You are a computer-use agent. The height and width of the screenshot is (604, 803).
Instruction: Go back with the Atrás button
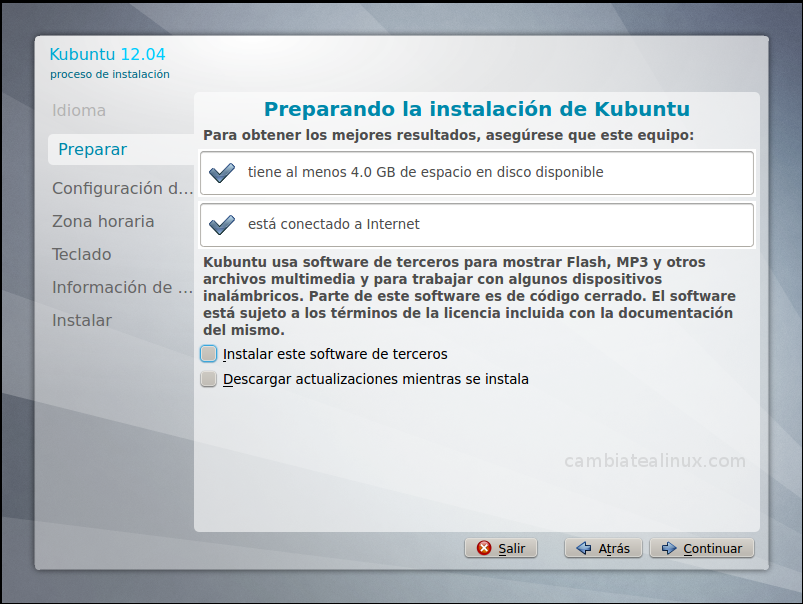click(603, 548)
